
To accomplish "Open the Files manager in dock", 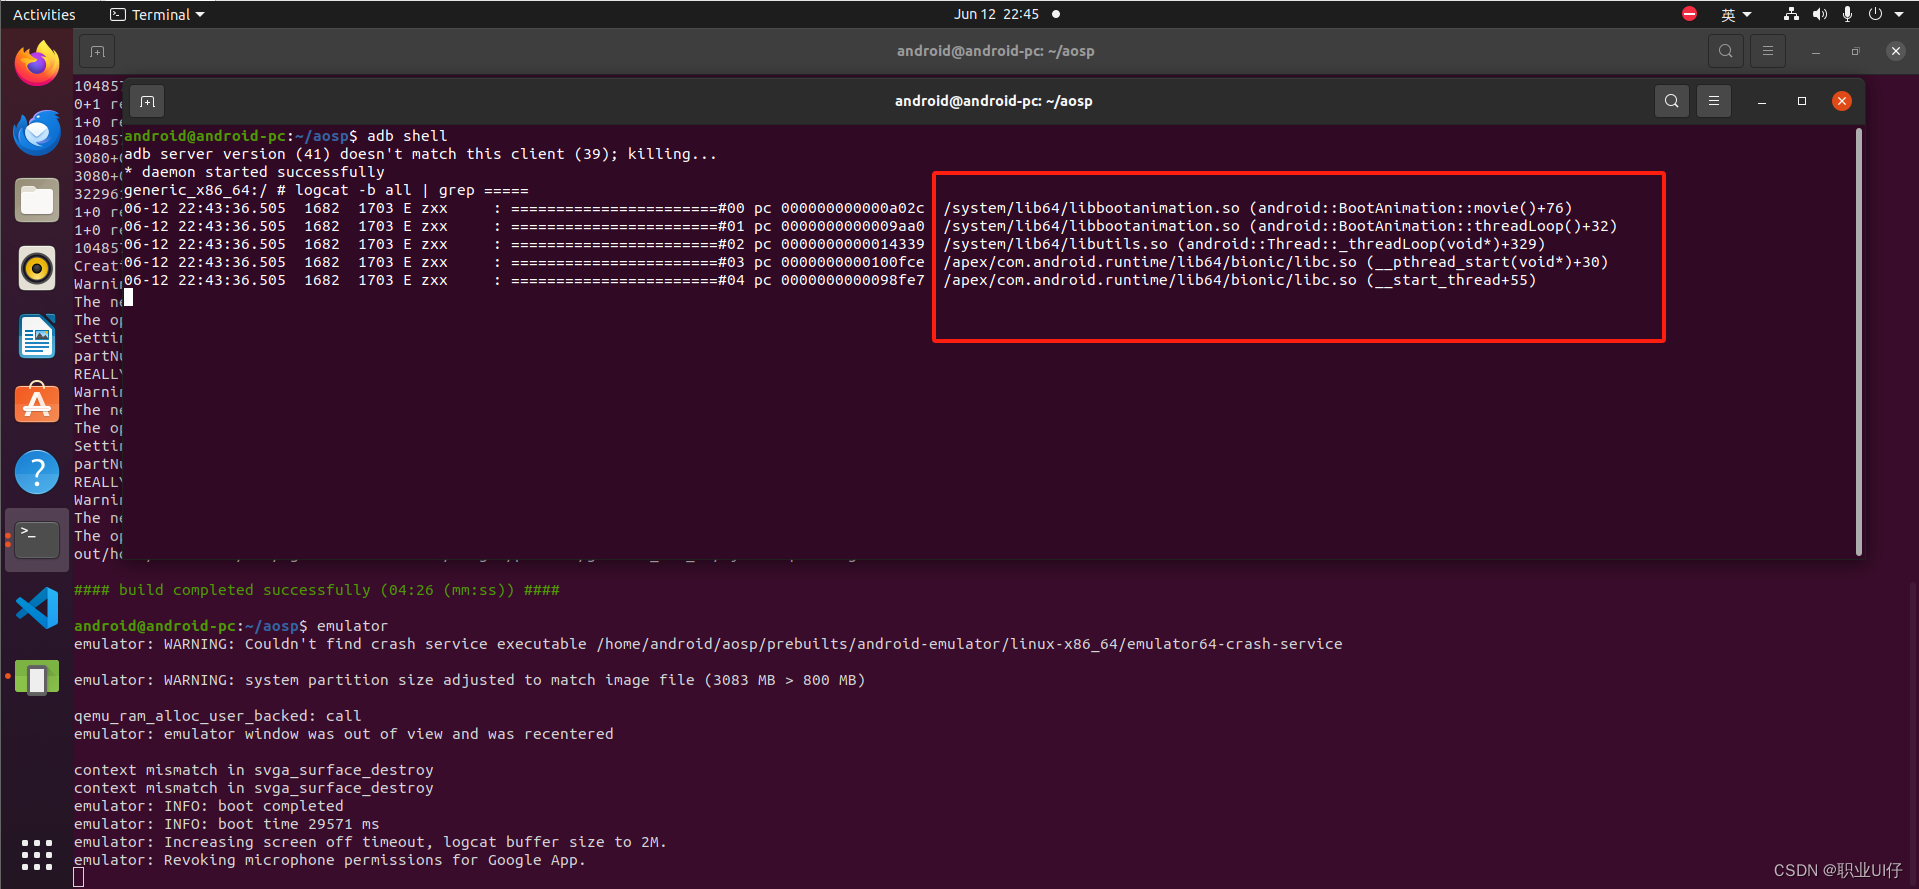I will [37, 200].
